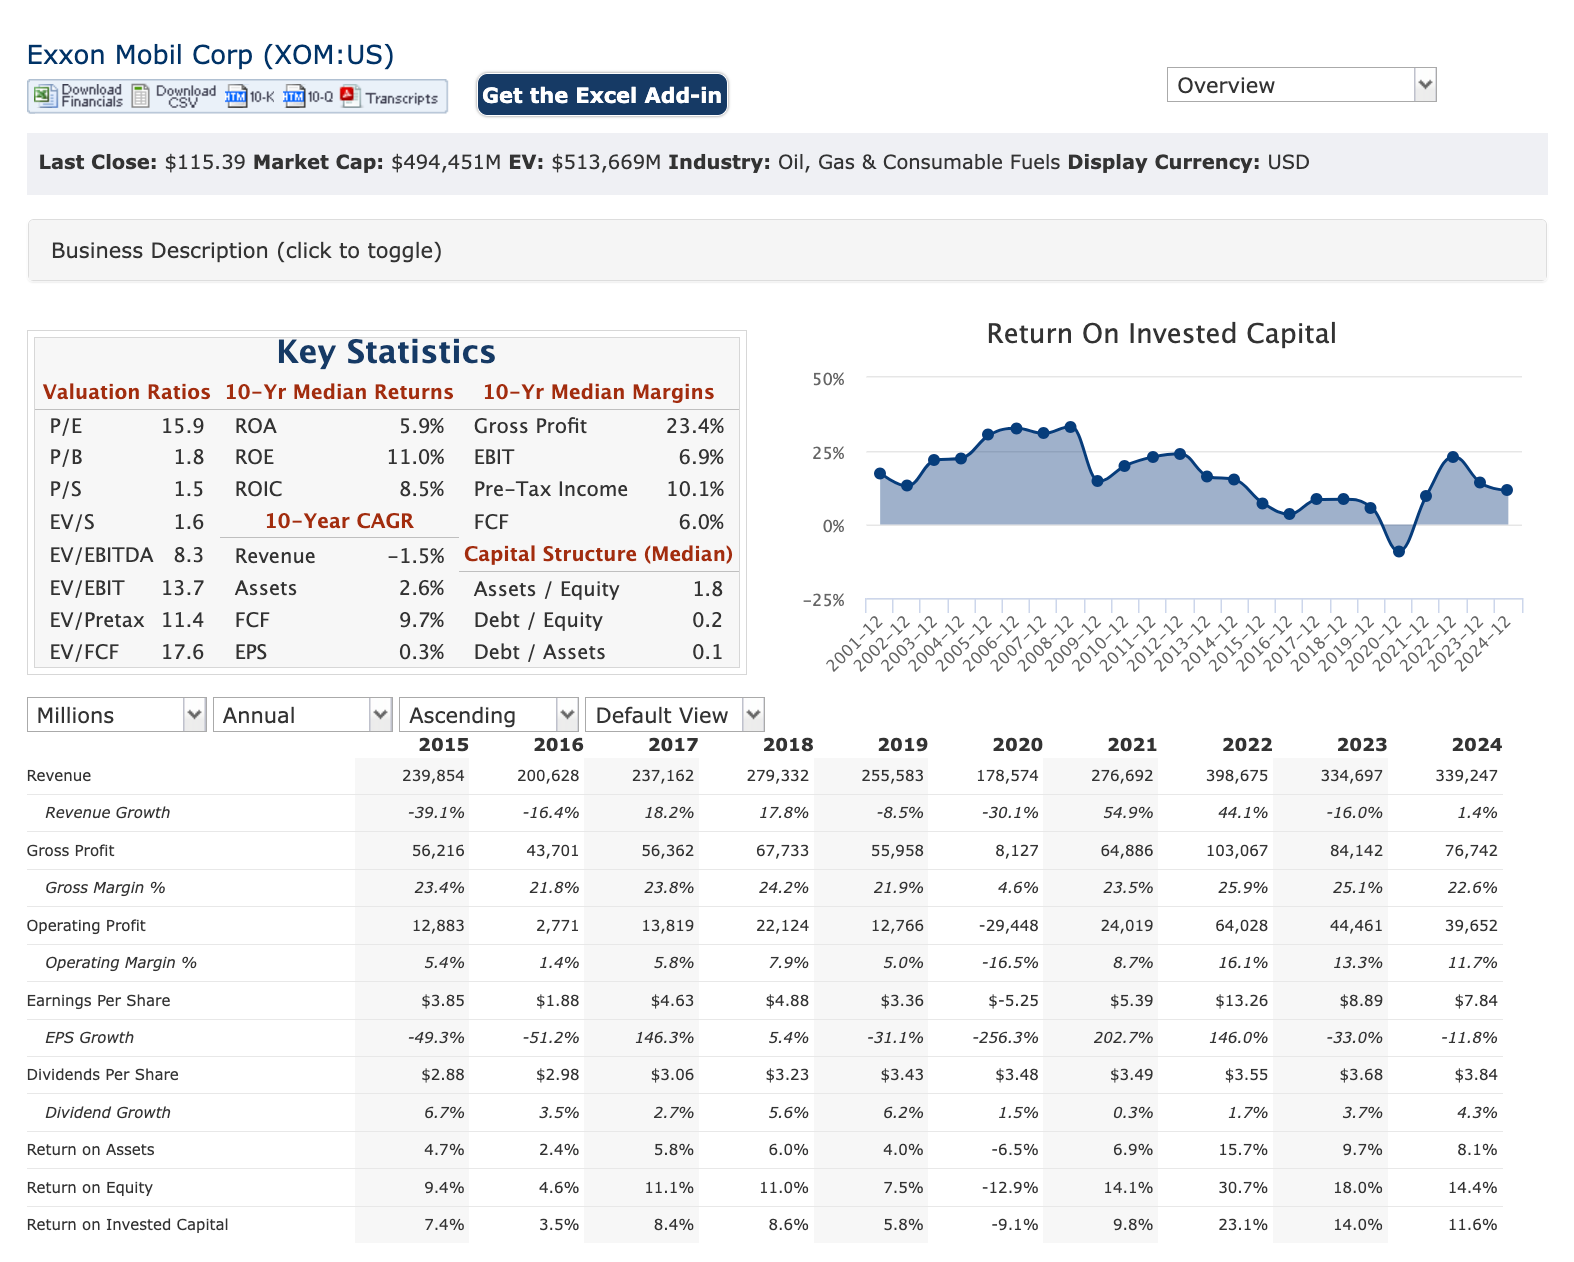Click the Last Close value $115.39

[205, 162]
